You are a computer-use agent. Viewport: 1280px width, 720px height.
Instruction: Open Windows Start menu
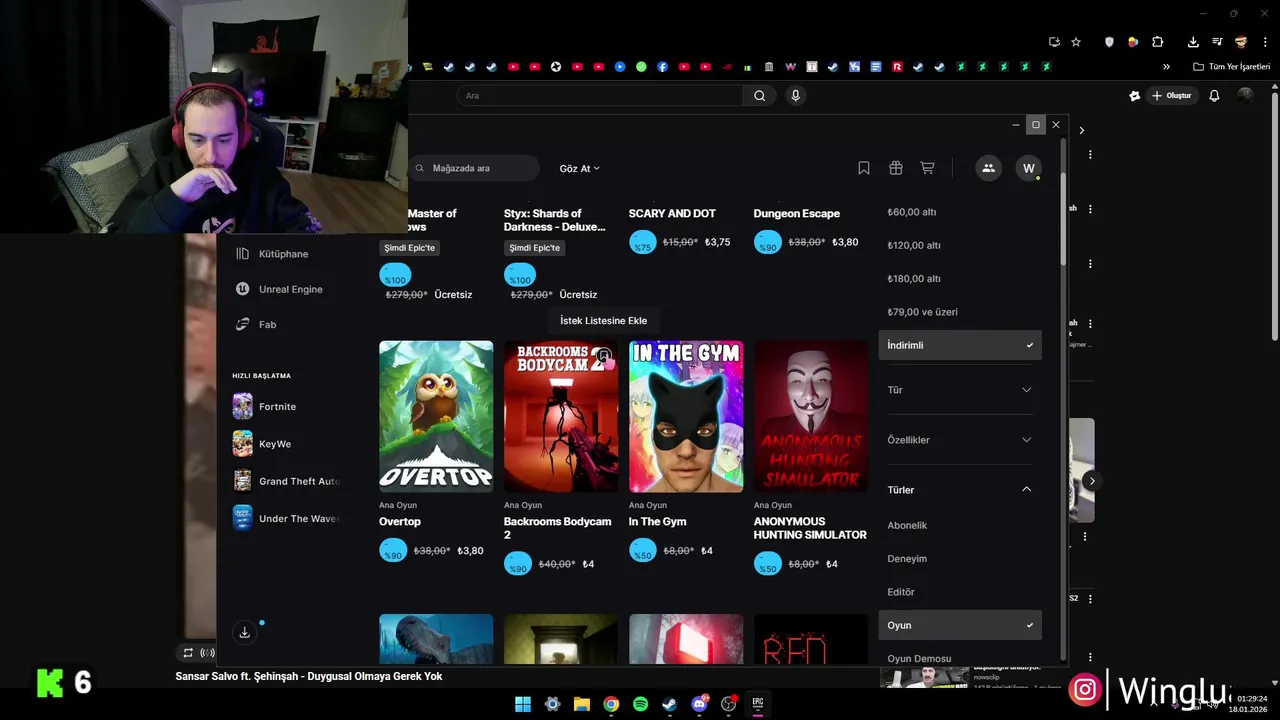[523, 704]
